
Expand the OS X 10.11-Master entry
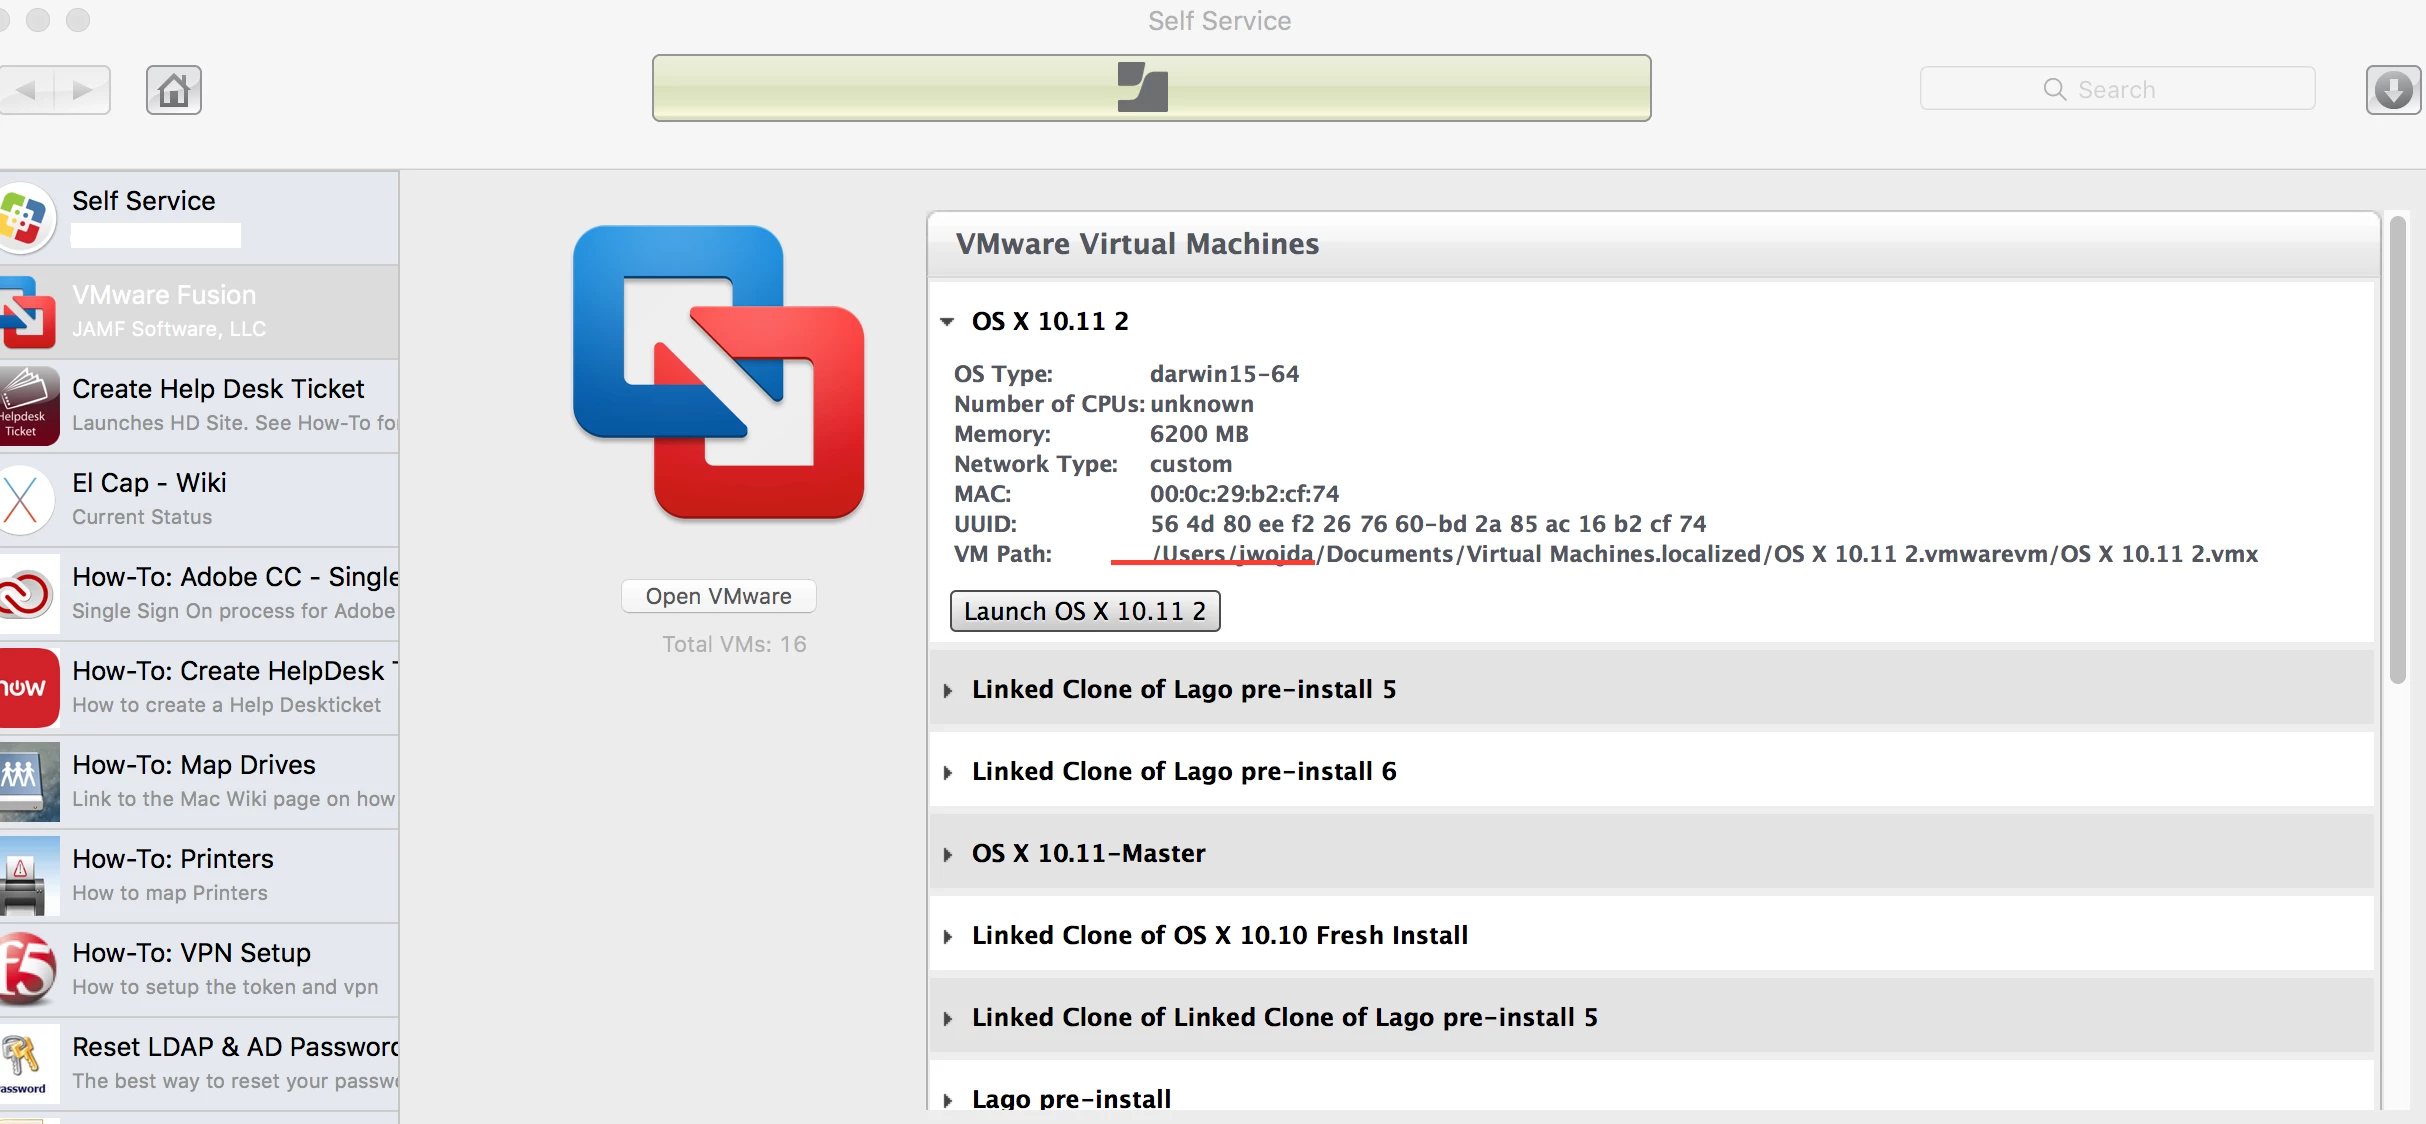coord(947,854)
